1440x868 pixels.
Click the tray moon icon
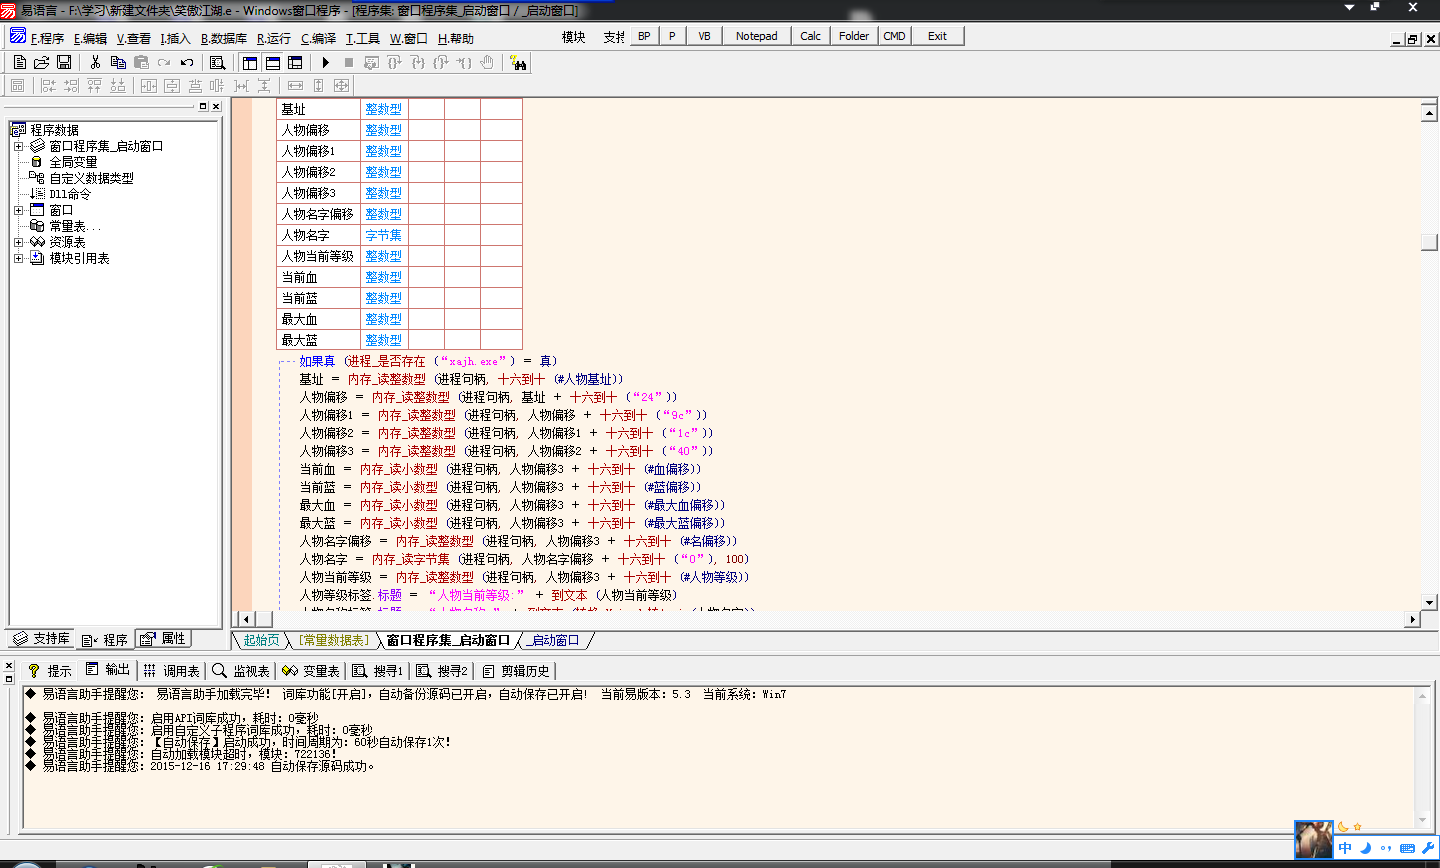(x=1366, y=848)
